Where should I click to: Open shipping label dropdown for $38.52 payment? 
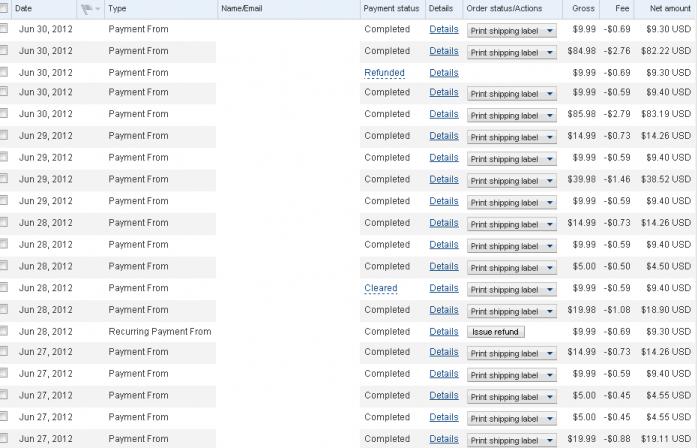(x=511, y=181)
